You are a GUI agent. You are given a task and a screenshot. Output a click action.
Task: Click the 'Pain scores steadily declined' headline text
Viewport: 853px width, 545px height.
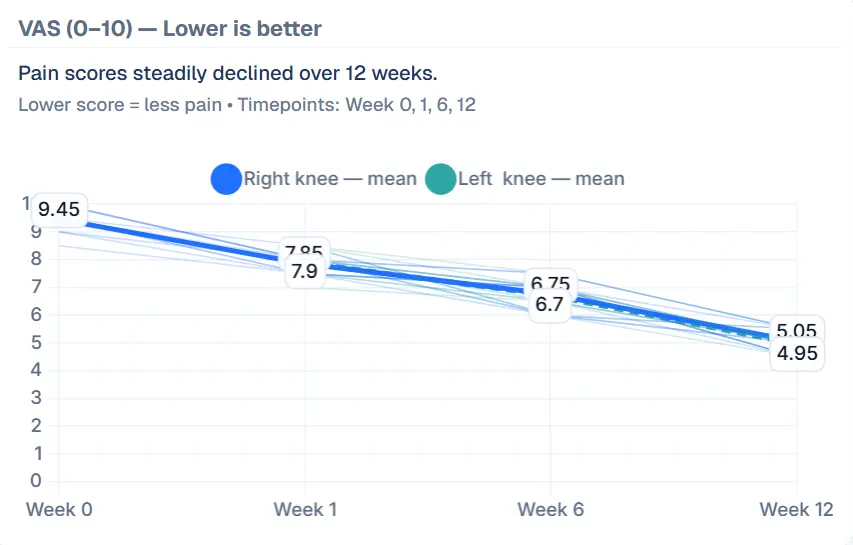(x=228, y=74)
